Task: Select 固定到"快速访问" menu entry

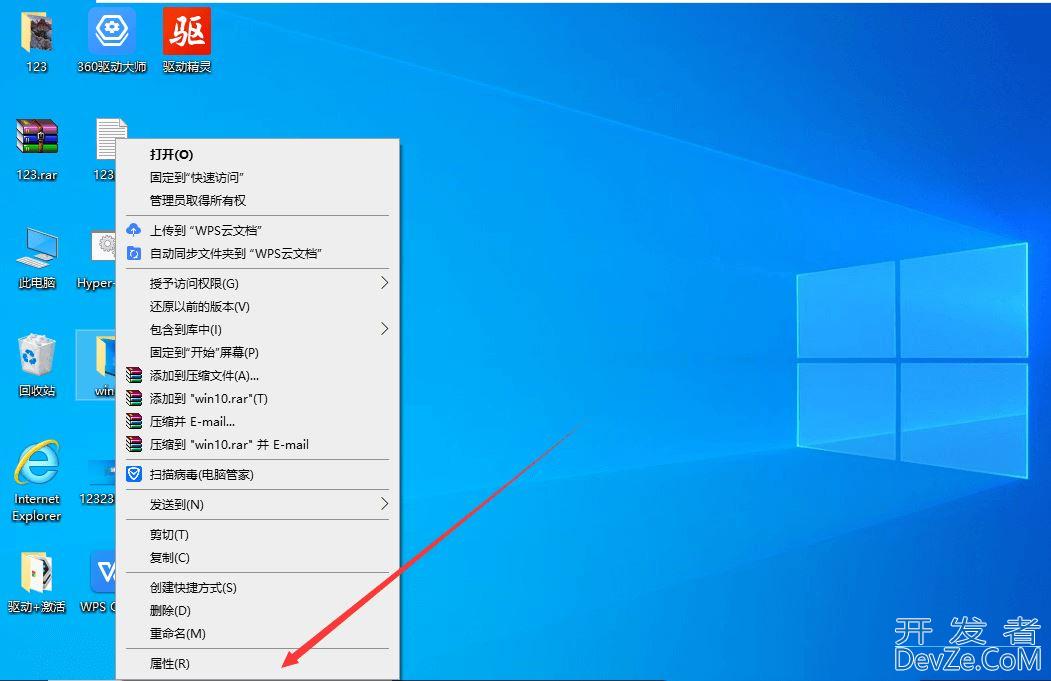Action: (x=257, y=178)
